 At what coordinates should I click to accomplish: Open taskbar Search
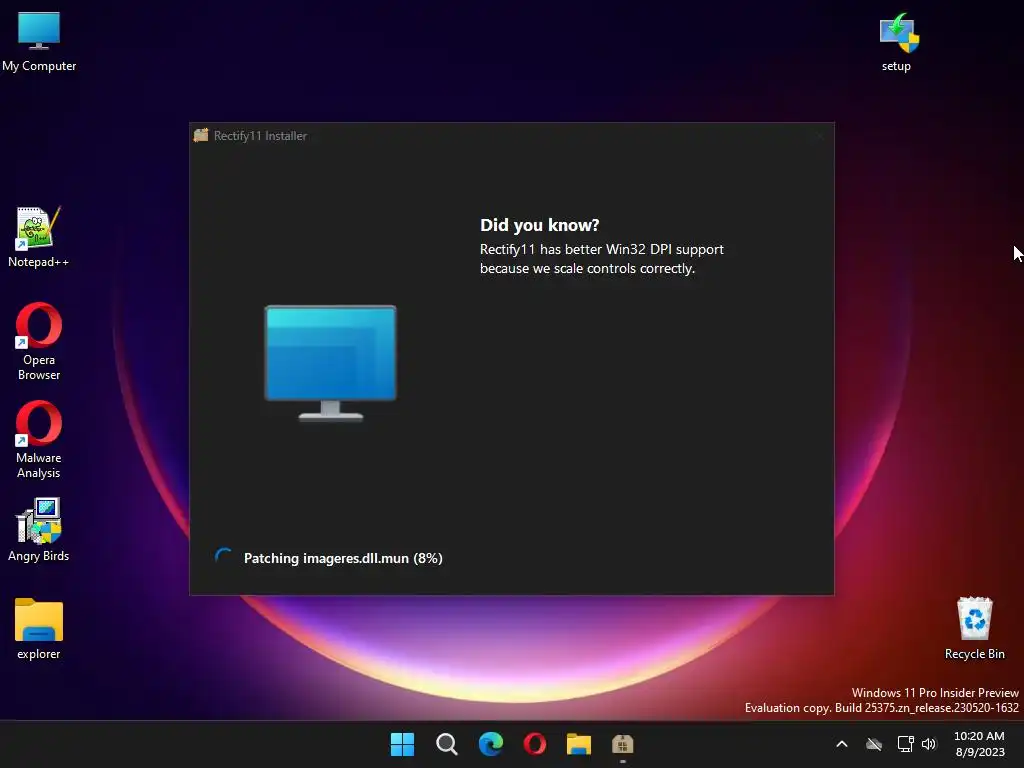(447, 744)
